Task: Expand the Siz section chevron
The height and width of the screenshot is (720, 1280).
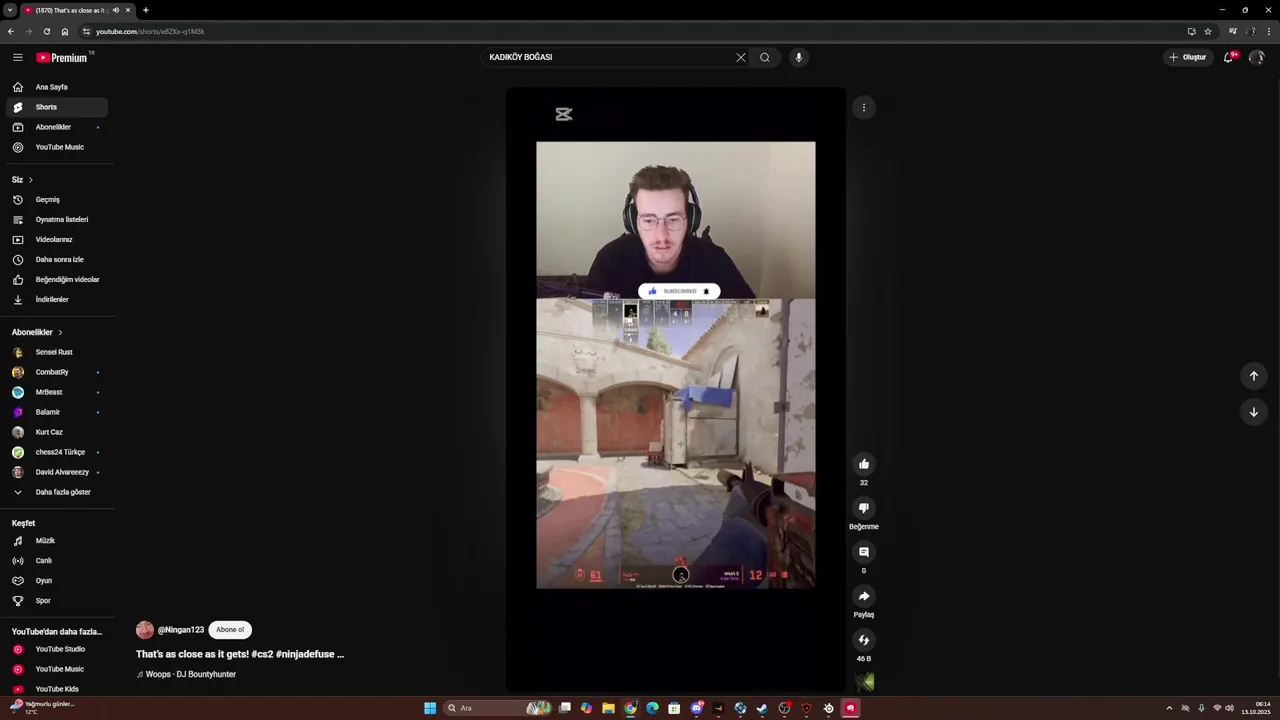Action: tap(31, 180)
